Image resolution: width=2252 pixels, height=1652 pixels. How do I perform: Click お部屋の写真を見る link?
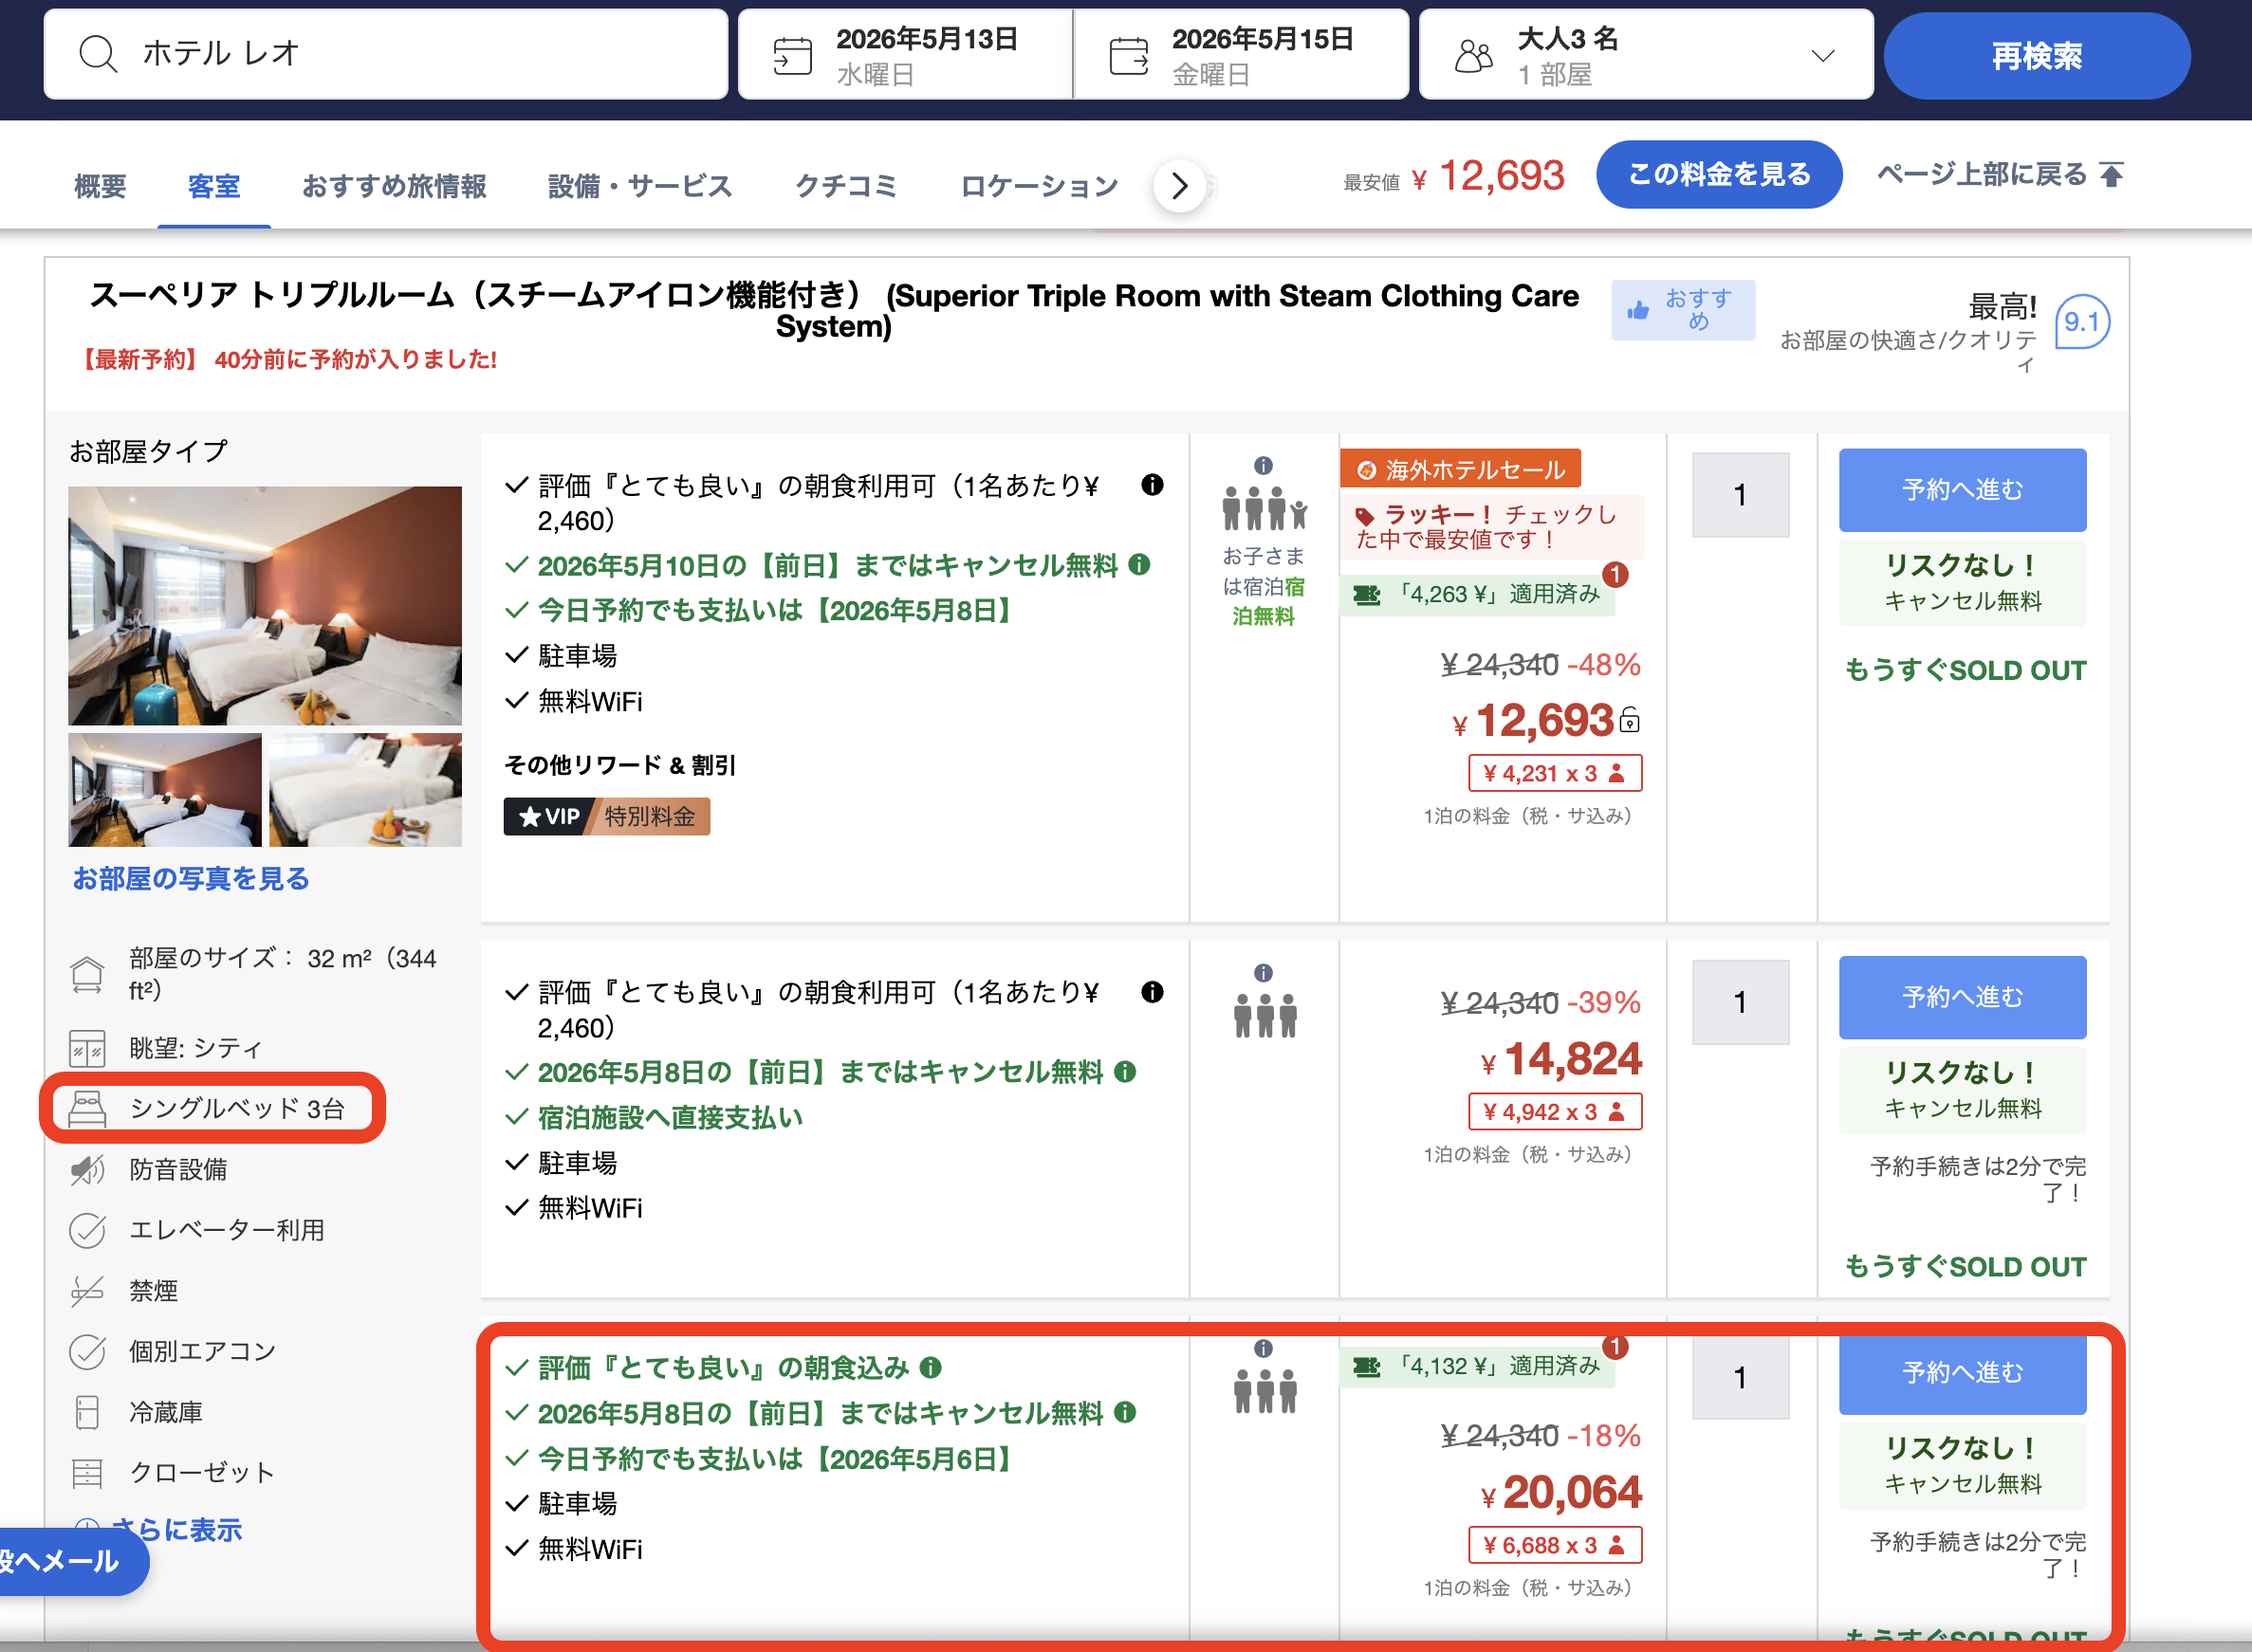[x=191, y=879]
